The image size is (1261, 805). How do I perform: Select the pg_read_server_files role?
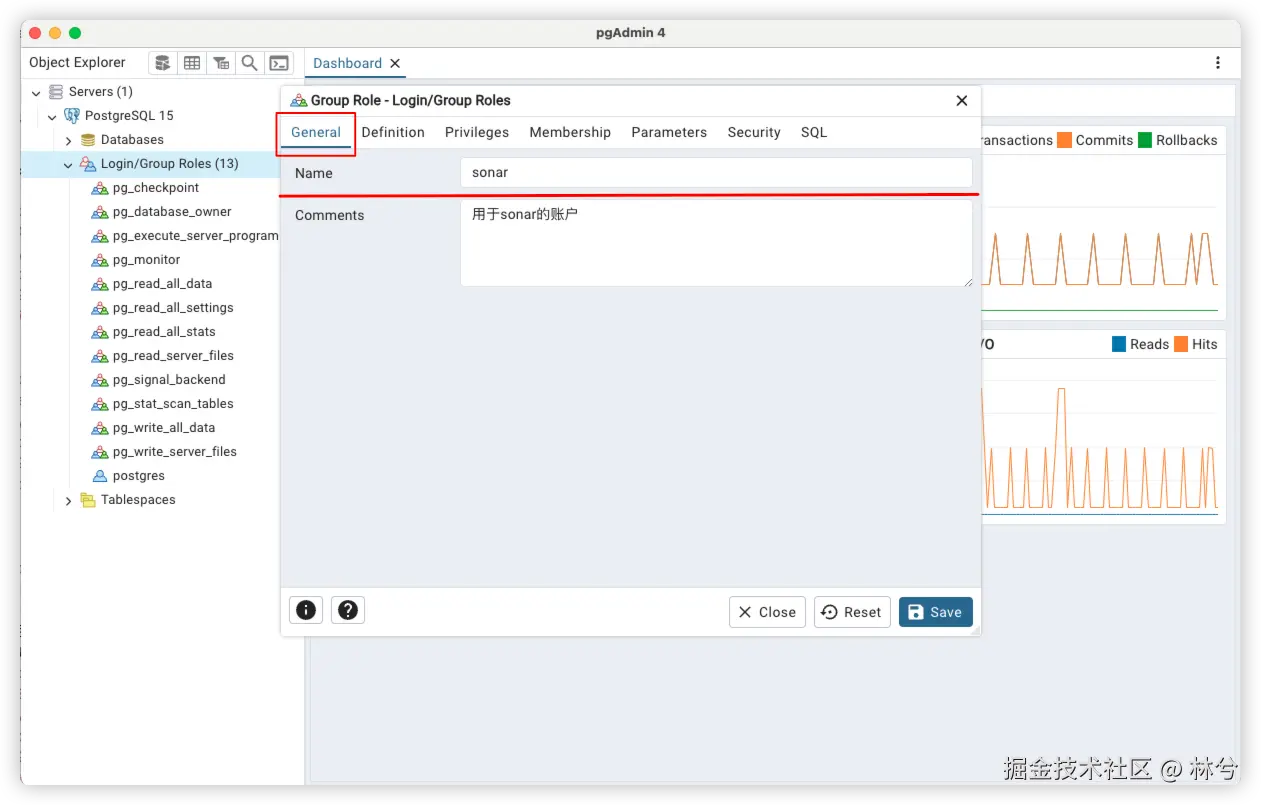coord(173,356)
